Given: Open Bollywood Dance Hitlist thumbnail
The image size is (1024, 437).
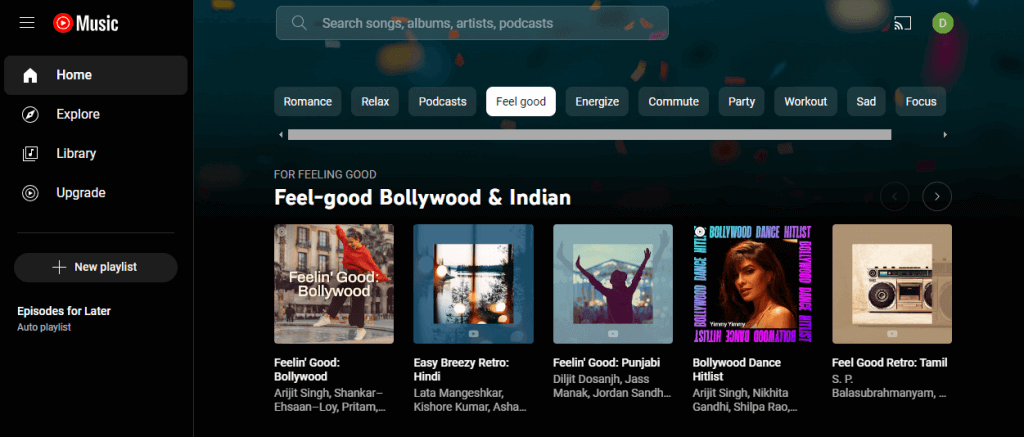Looking at the screenshot, I should click(x=752, y=284).
